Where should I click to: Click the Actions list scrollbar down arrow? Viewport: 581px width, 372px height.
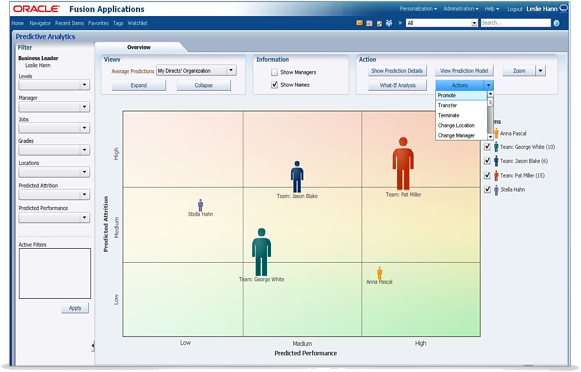coord(490,137)
